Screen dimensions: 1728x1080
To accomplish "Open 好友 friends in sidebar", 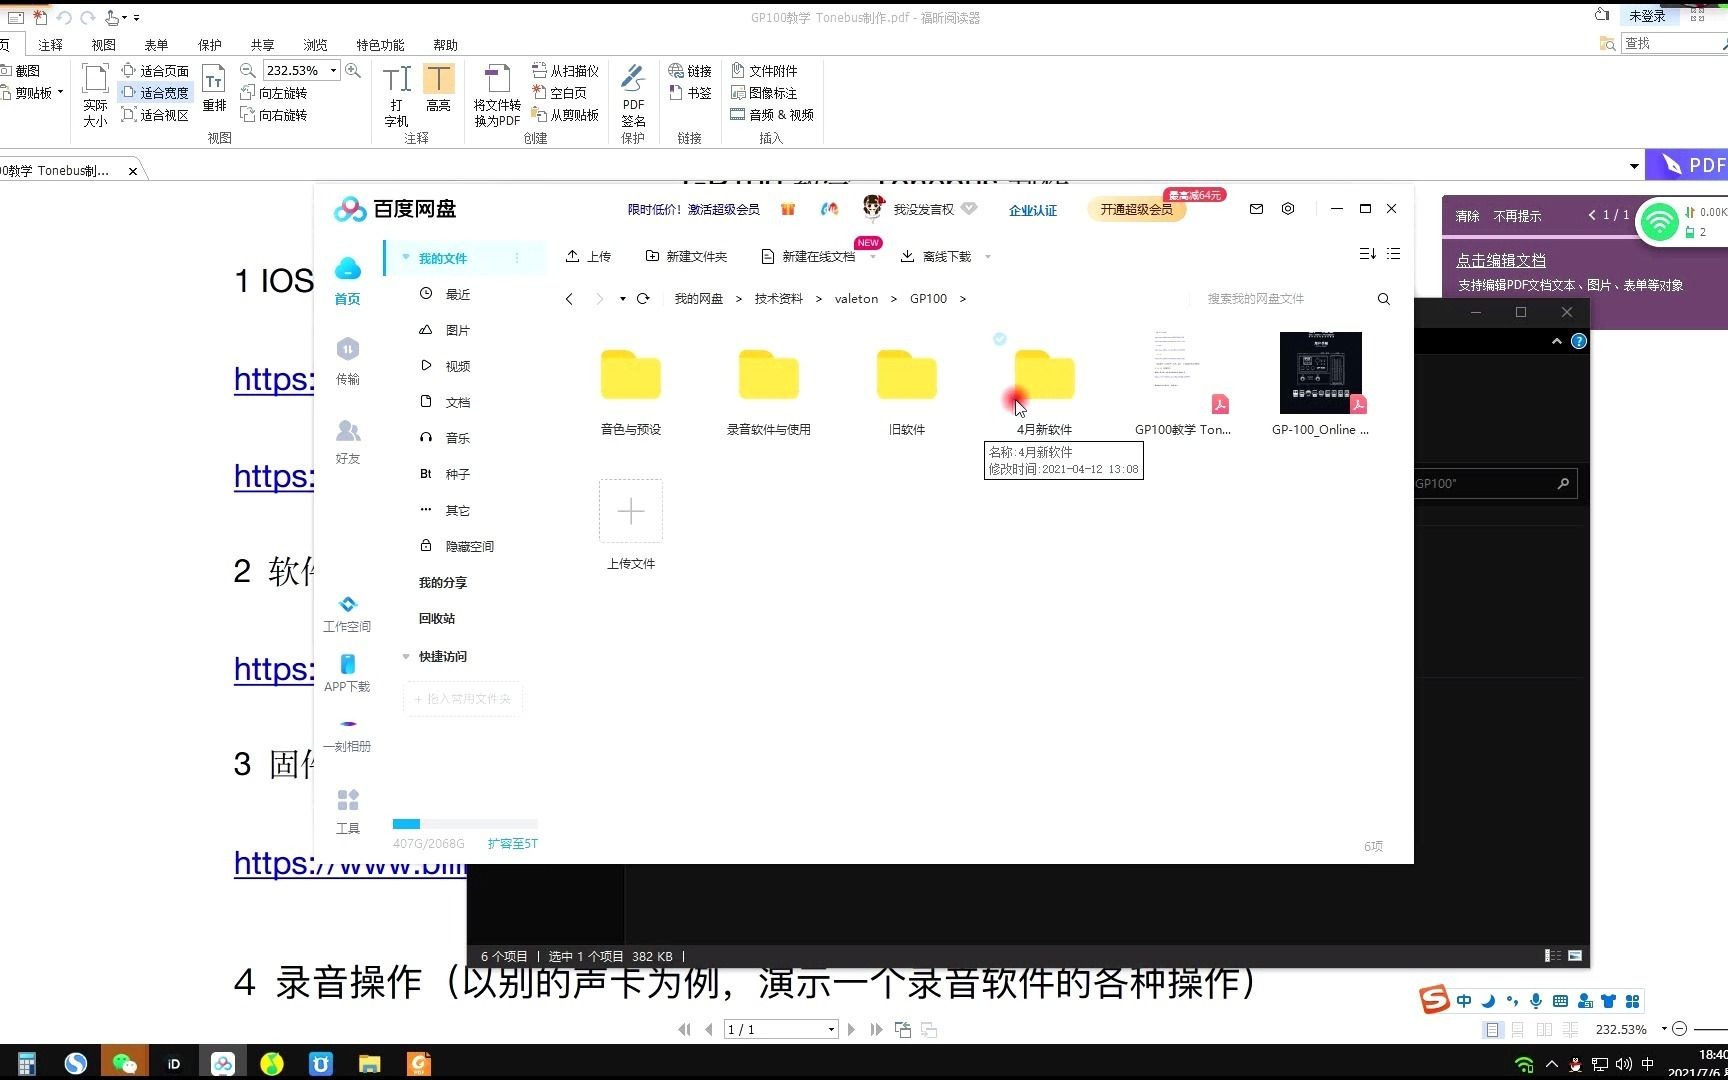I will (x=347, y=441).
